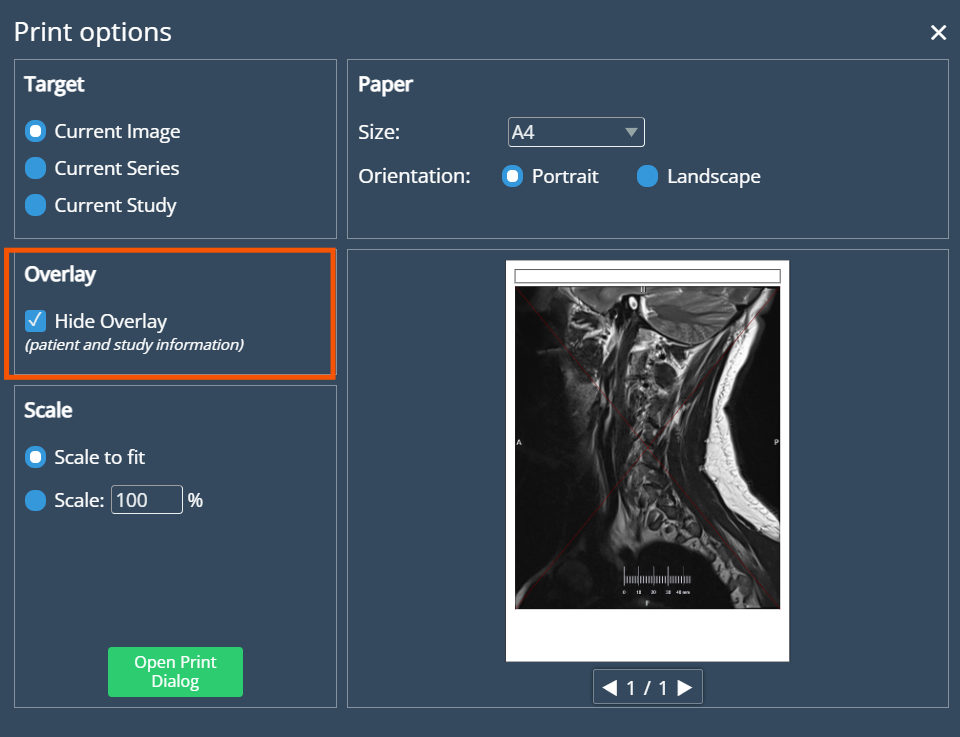The image size is (960, 737).
Task: Close the Print options dialog
Action: (x=938, y=33)
